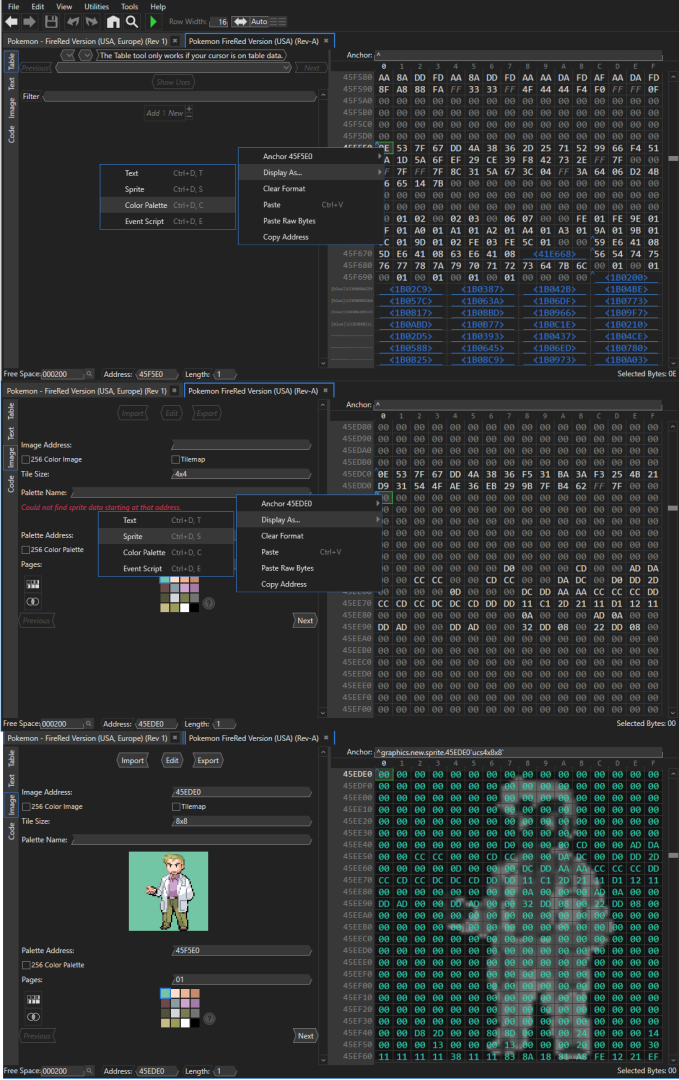Open the table selector dropdown in Table tool
The height and width of the screenshot is (1080, 679).
(173, 68)
